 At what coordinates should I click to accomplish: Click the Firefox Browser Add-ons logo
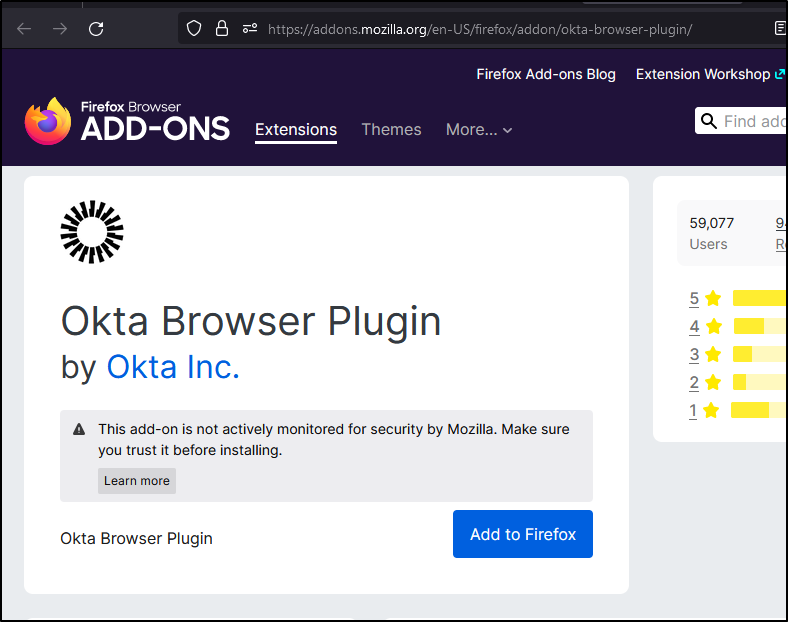point(127,122)
